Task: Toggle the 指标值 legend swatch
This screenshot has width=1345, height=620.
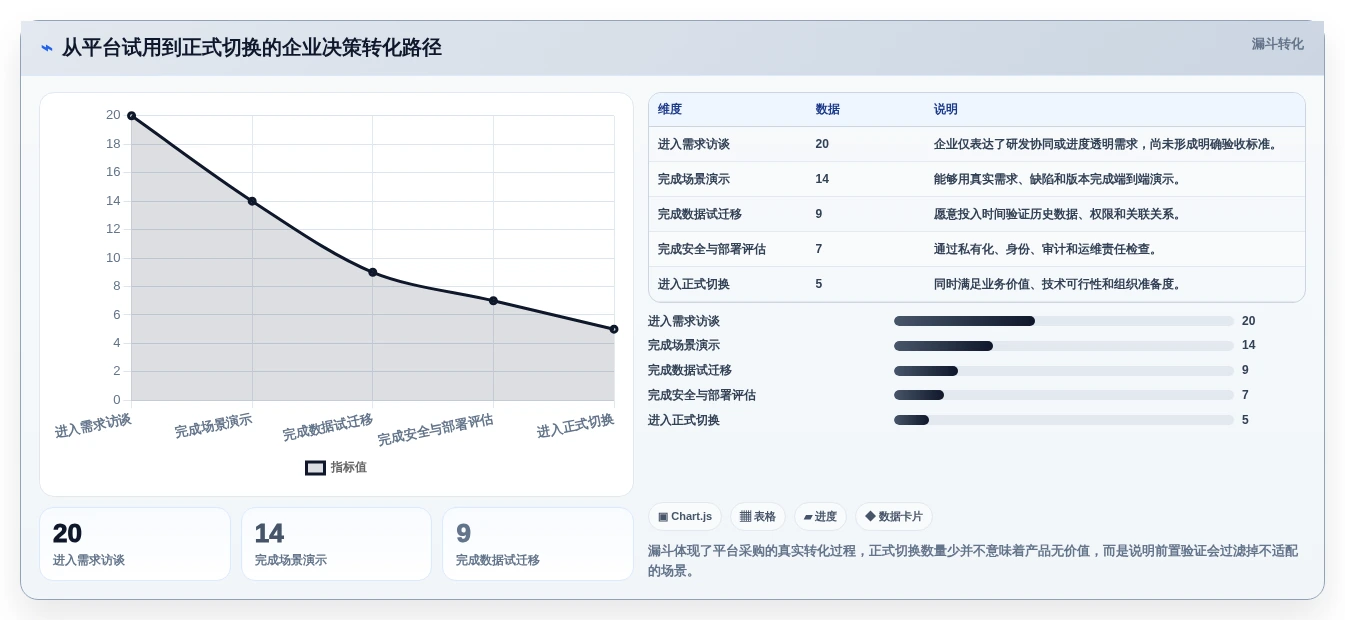Action: point(315,468)
